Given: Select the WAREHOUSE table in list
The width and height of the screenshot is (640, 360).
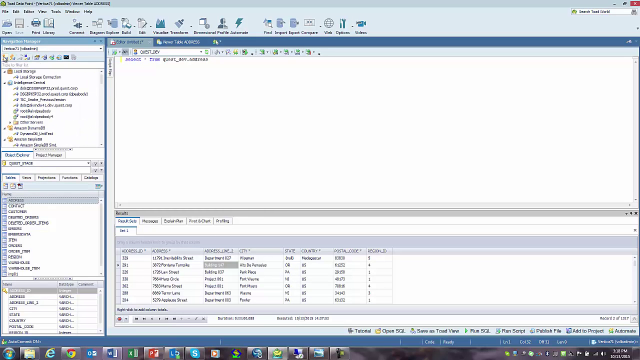Looking at the screenshot, I should (x=19, y=263).
